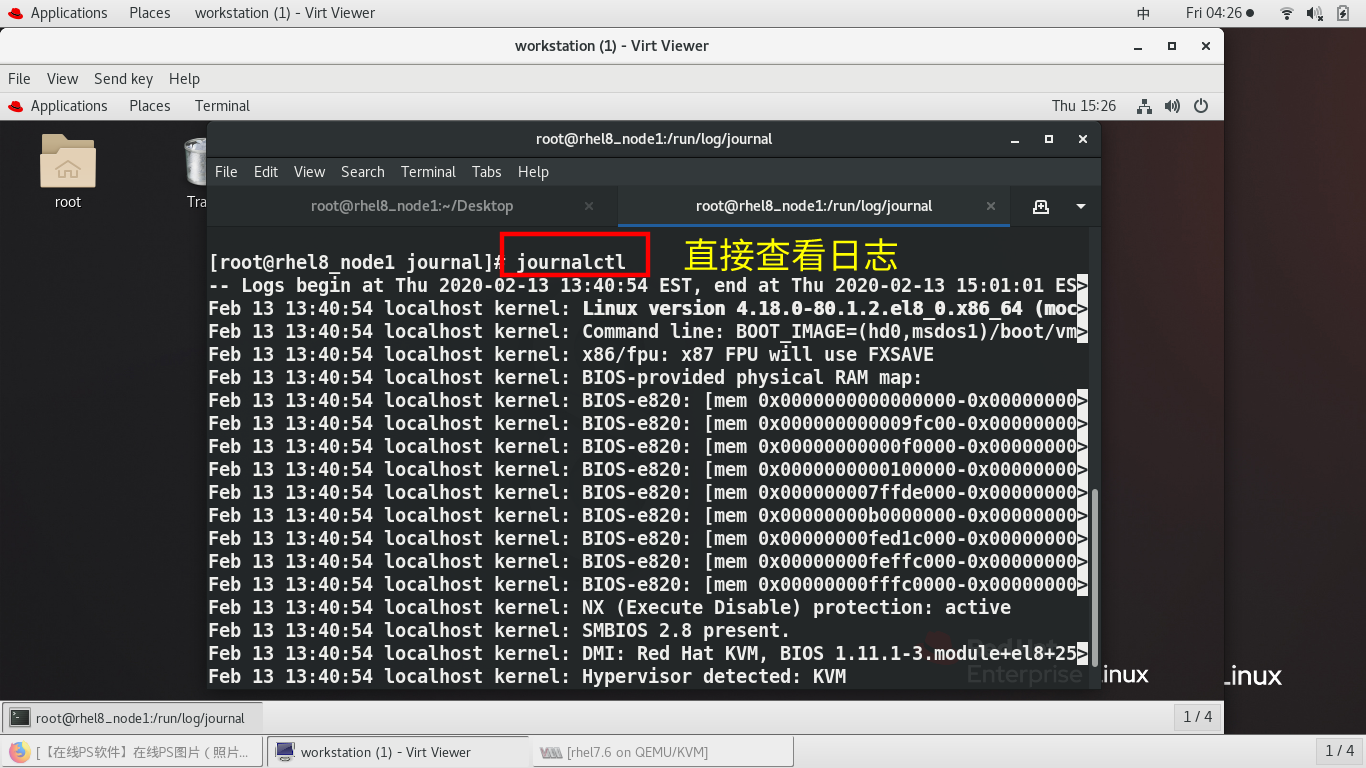Close the ~/Desktop terminal tab
The height and width of the screenshot is (768, 1366).
point(589,206)
